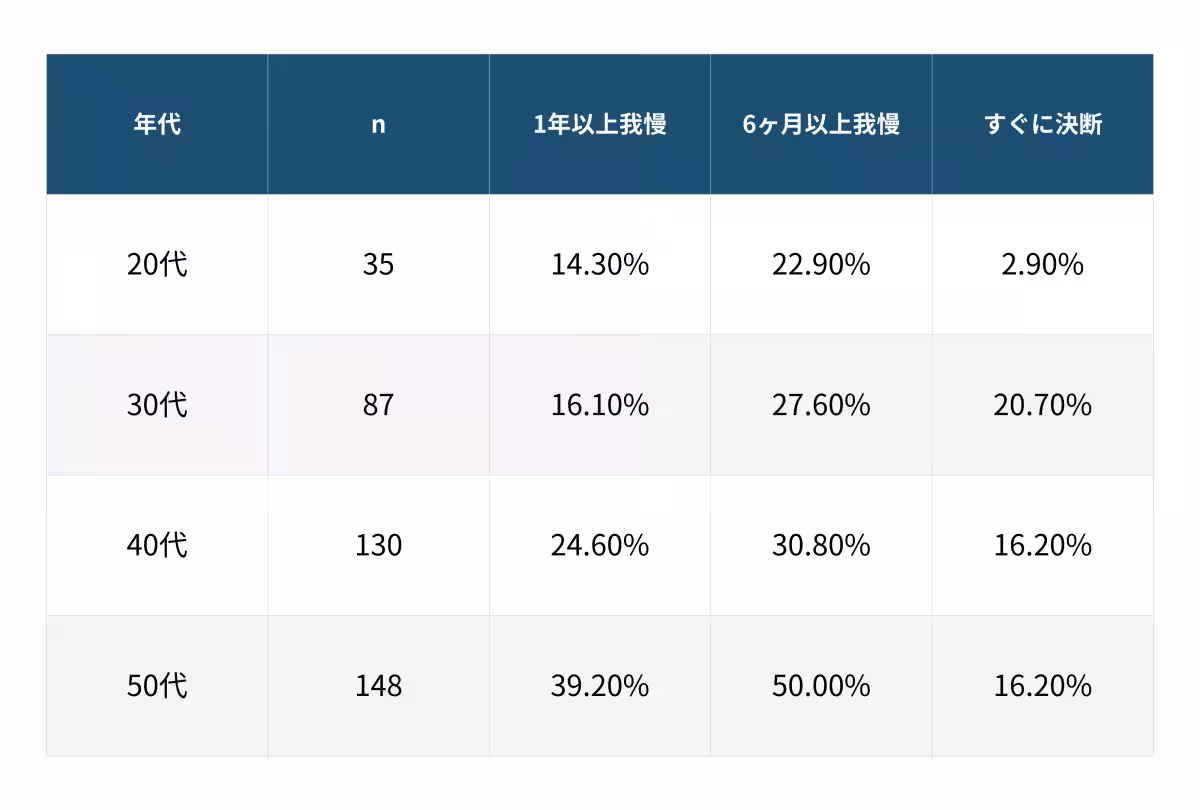Screen dimensions: 1200x810
Task: Select the 24.60% value cell
Action: tap(600, 546)
